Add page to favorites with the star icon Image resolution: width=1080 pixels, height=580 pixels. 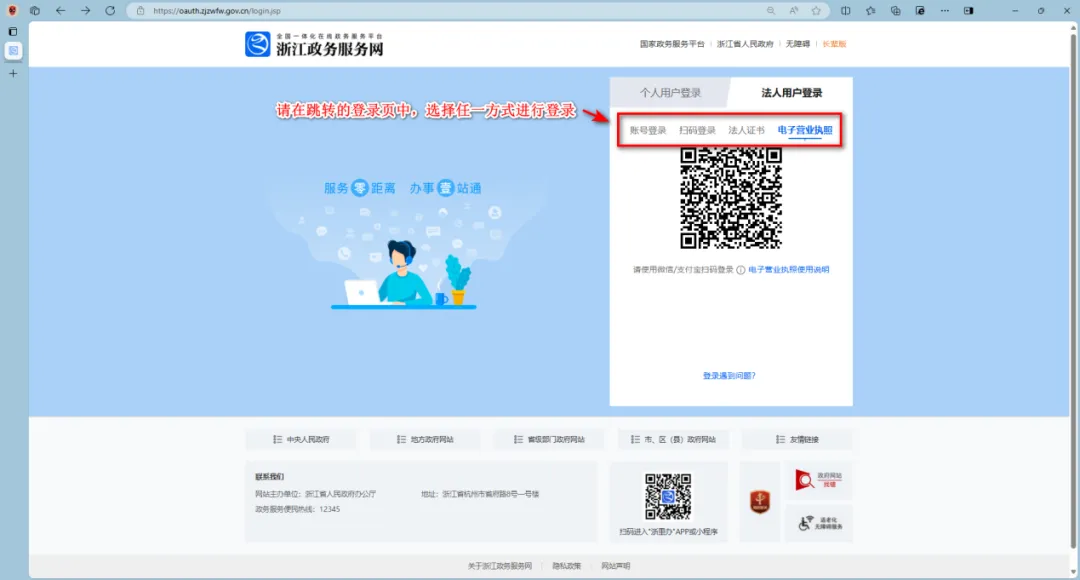coord(816,11)
